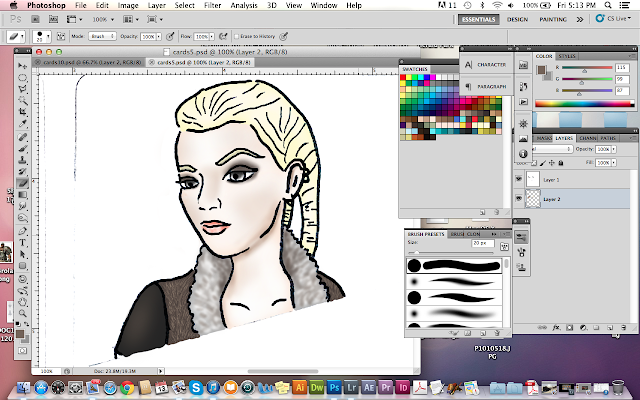Switch to the Masks tab

[x=544, y=138]
